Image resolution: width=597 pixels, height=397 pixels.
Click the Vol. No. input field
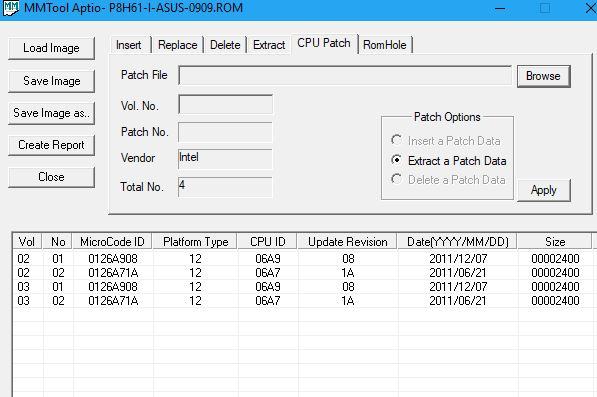(x=225, y=104)
